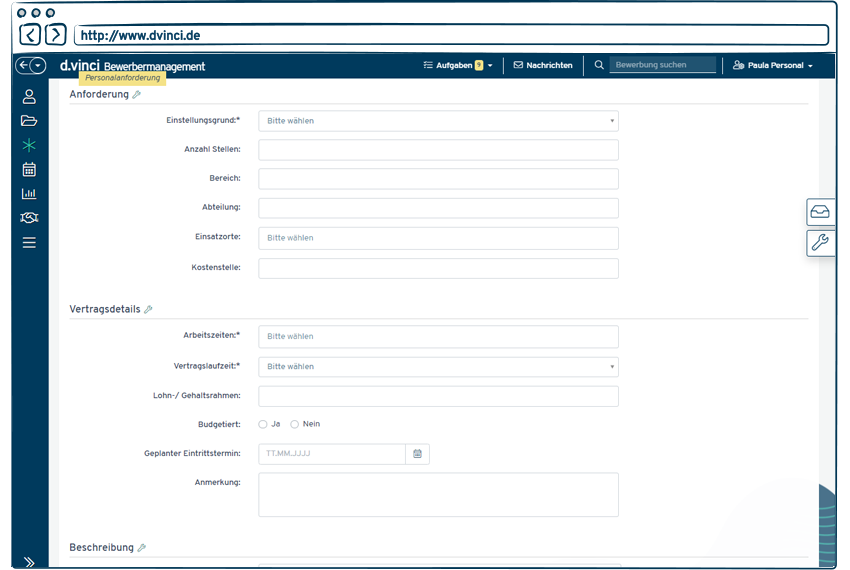The image size is (850, 570).
Task: Click the Anforderung section heading
Action: 99,94
